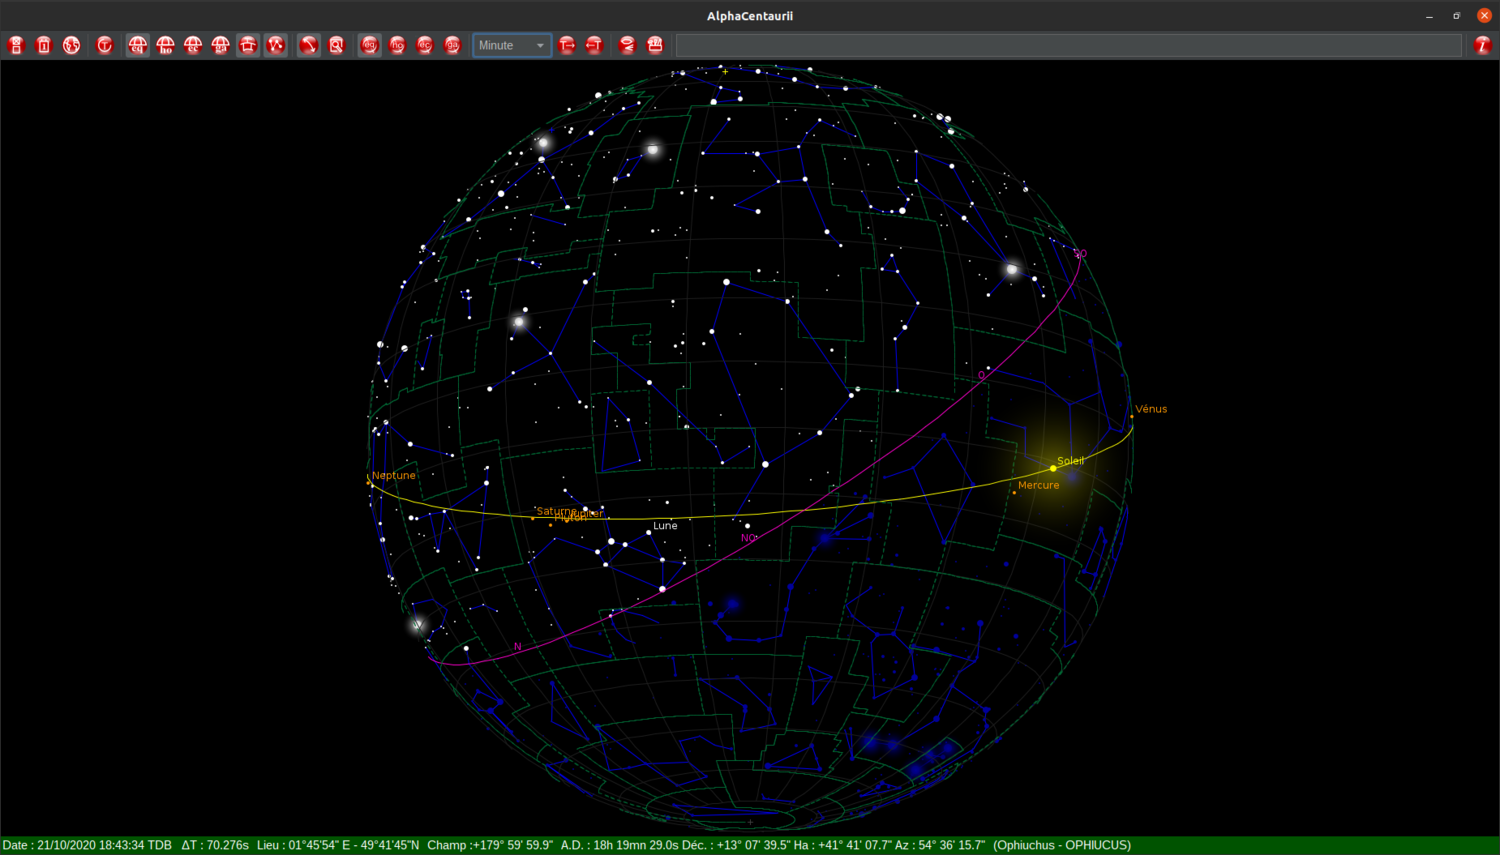Select the galactic coordinate system icon
Viewport: 1500px width, 855px height.
click(221, 45)
